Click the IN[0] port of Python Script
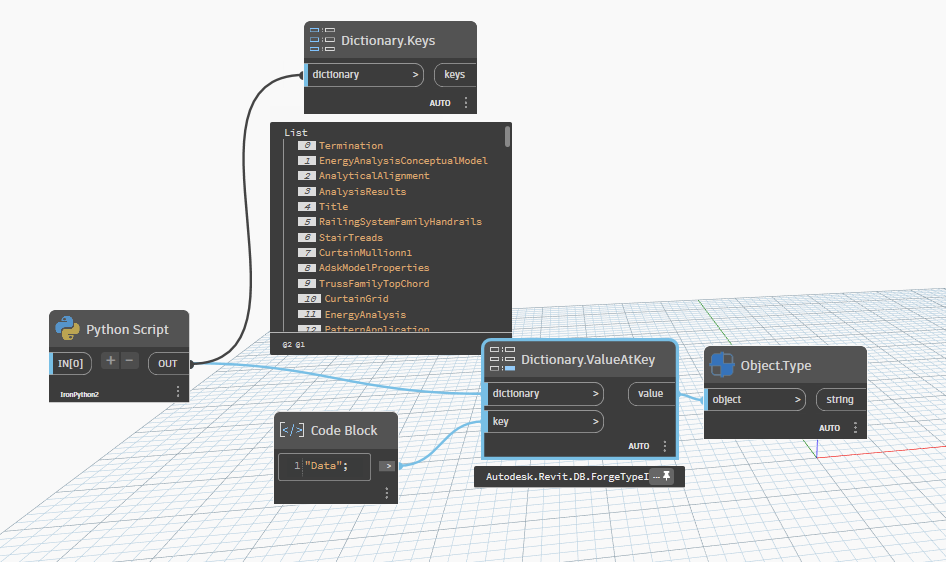The width and height of the screenshot is (946, 562). [x=71, y=364]
